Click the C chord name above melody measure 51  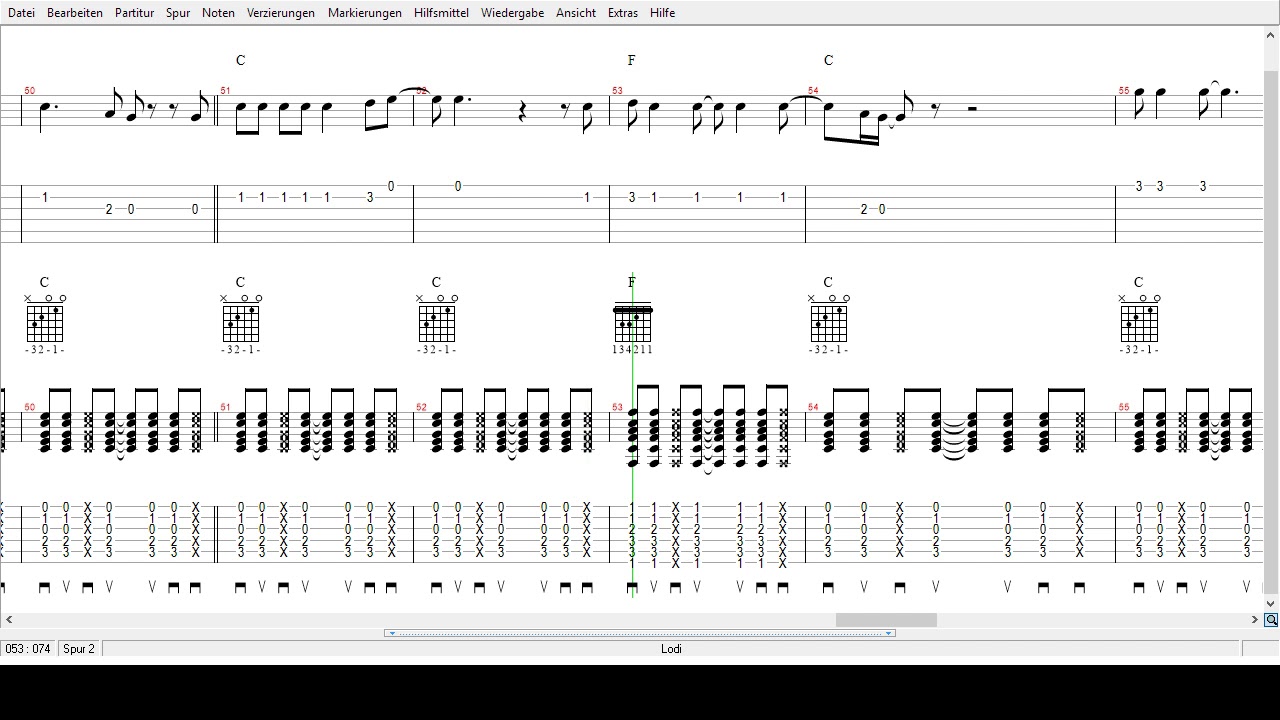pos(240,60)
